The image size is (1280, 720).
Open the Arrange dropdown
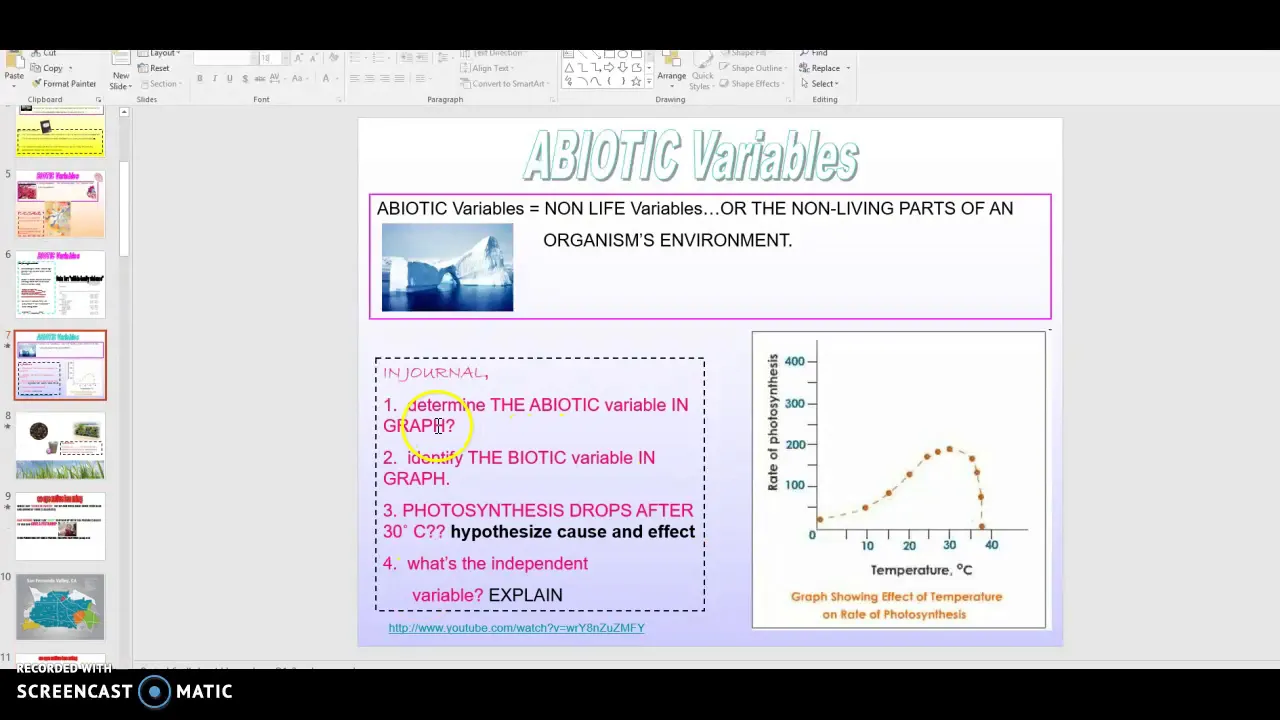(671, 77)
